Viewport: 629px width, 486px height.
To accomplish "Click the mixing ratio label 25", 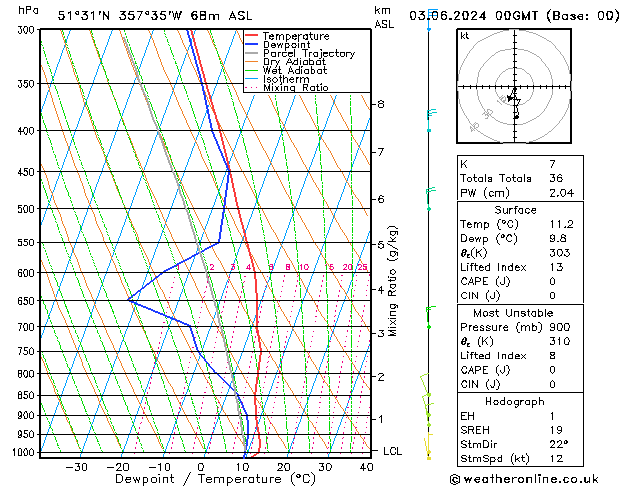I will pos(362,267).
